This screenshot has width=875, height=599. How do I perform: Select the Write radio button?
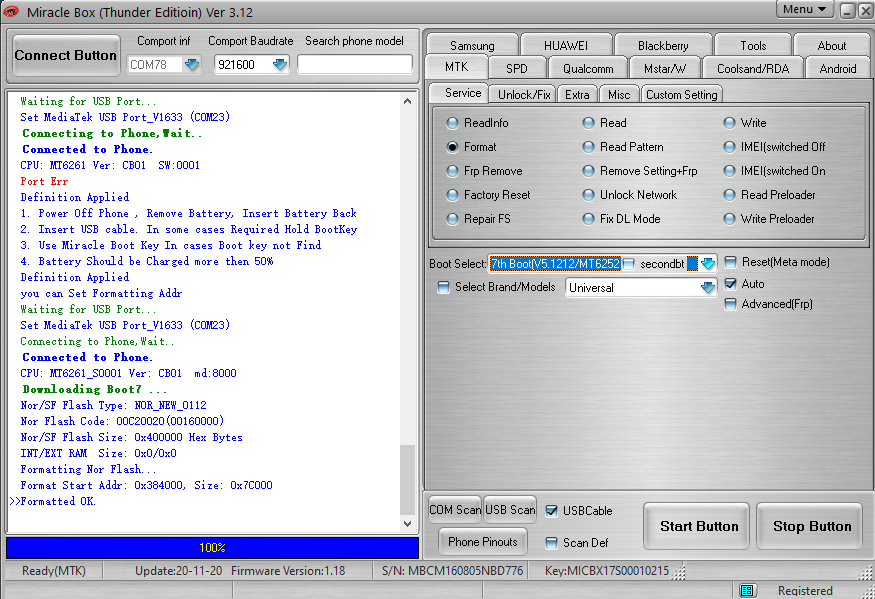coord(729,123)
